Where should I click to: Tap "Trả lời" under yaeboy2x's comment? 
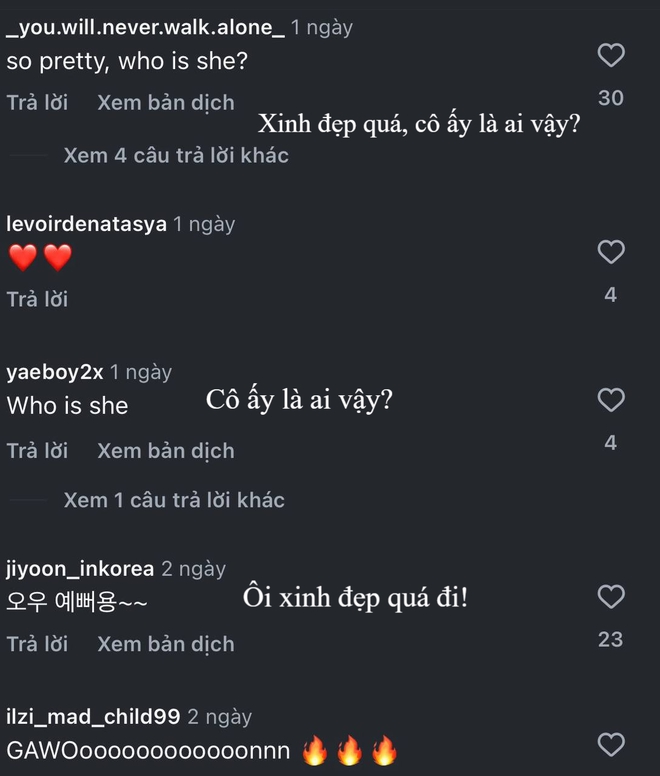click(37, 451)
